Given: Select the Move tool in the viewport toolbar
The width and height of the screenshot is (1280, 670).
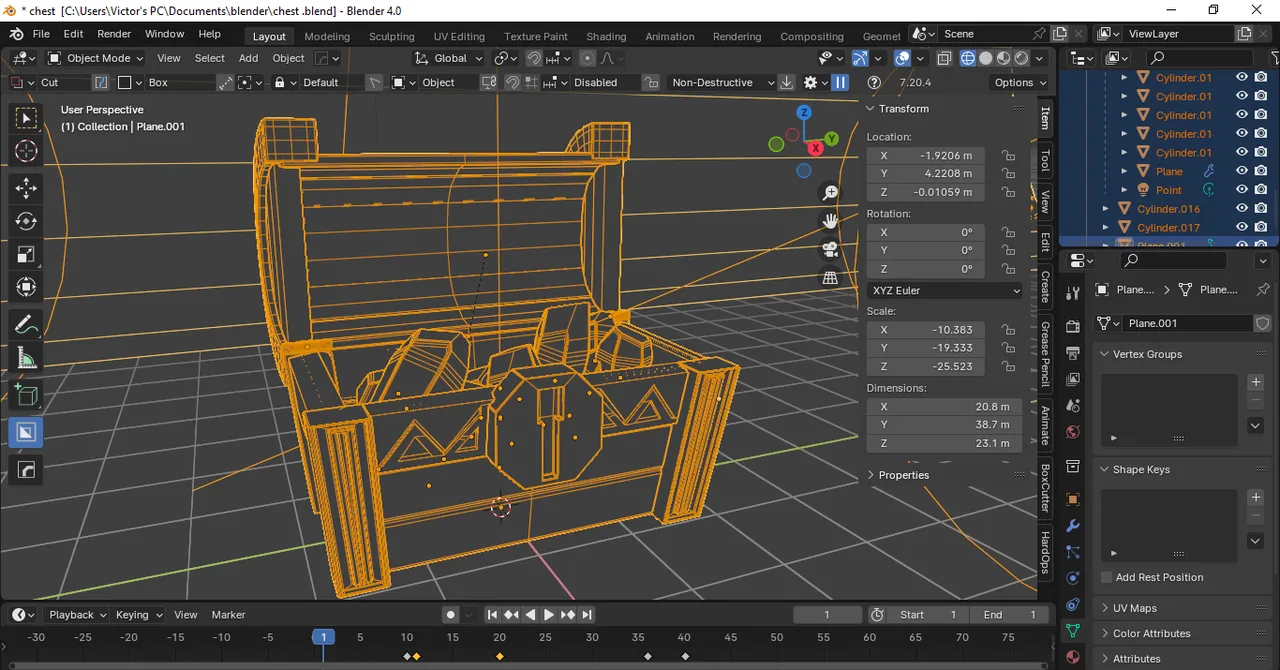Looking at the screenshot, I should 26,187.
